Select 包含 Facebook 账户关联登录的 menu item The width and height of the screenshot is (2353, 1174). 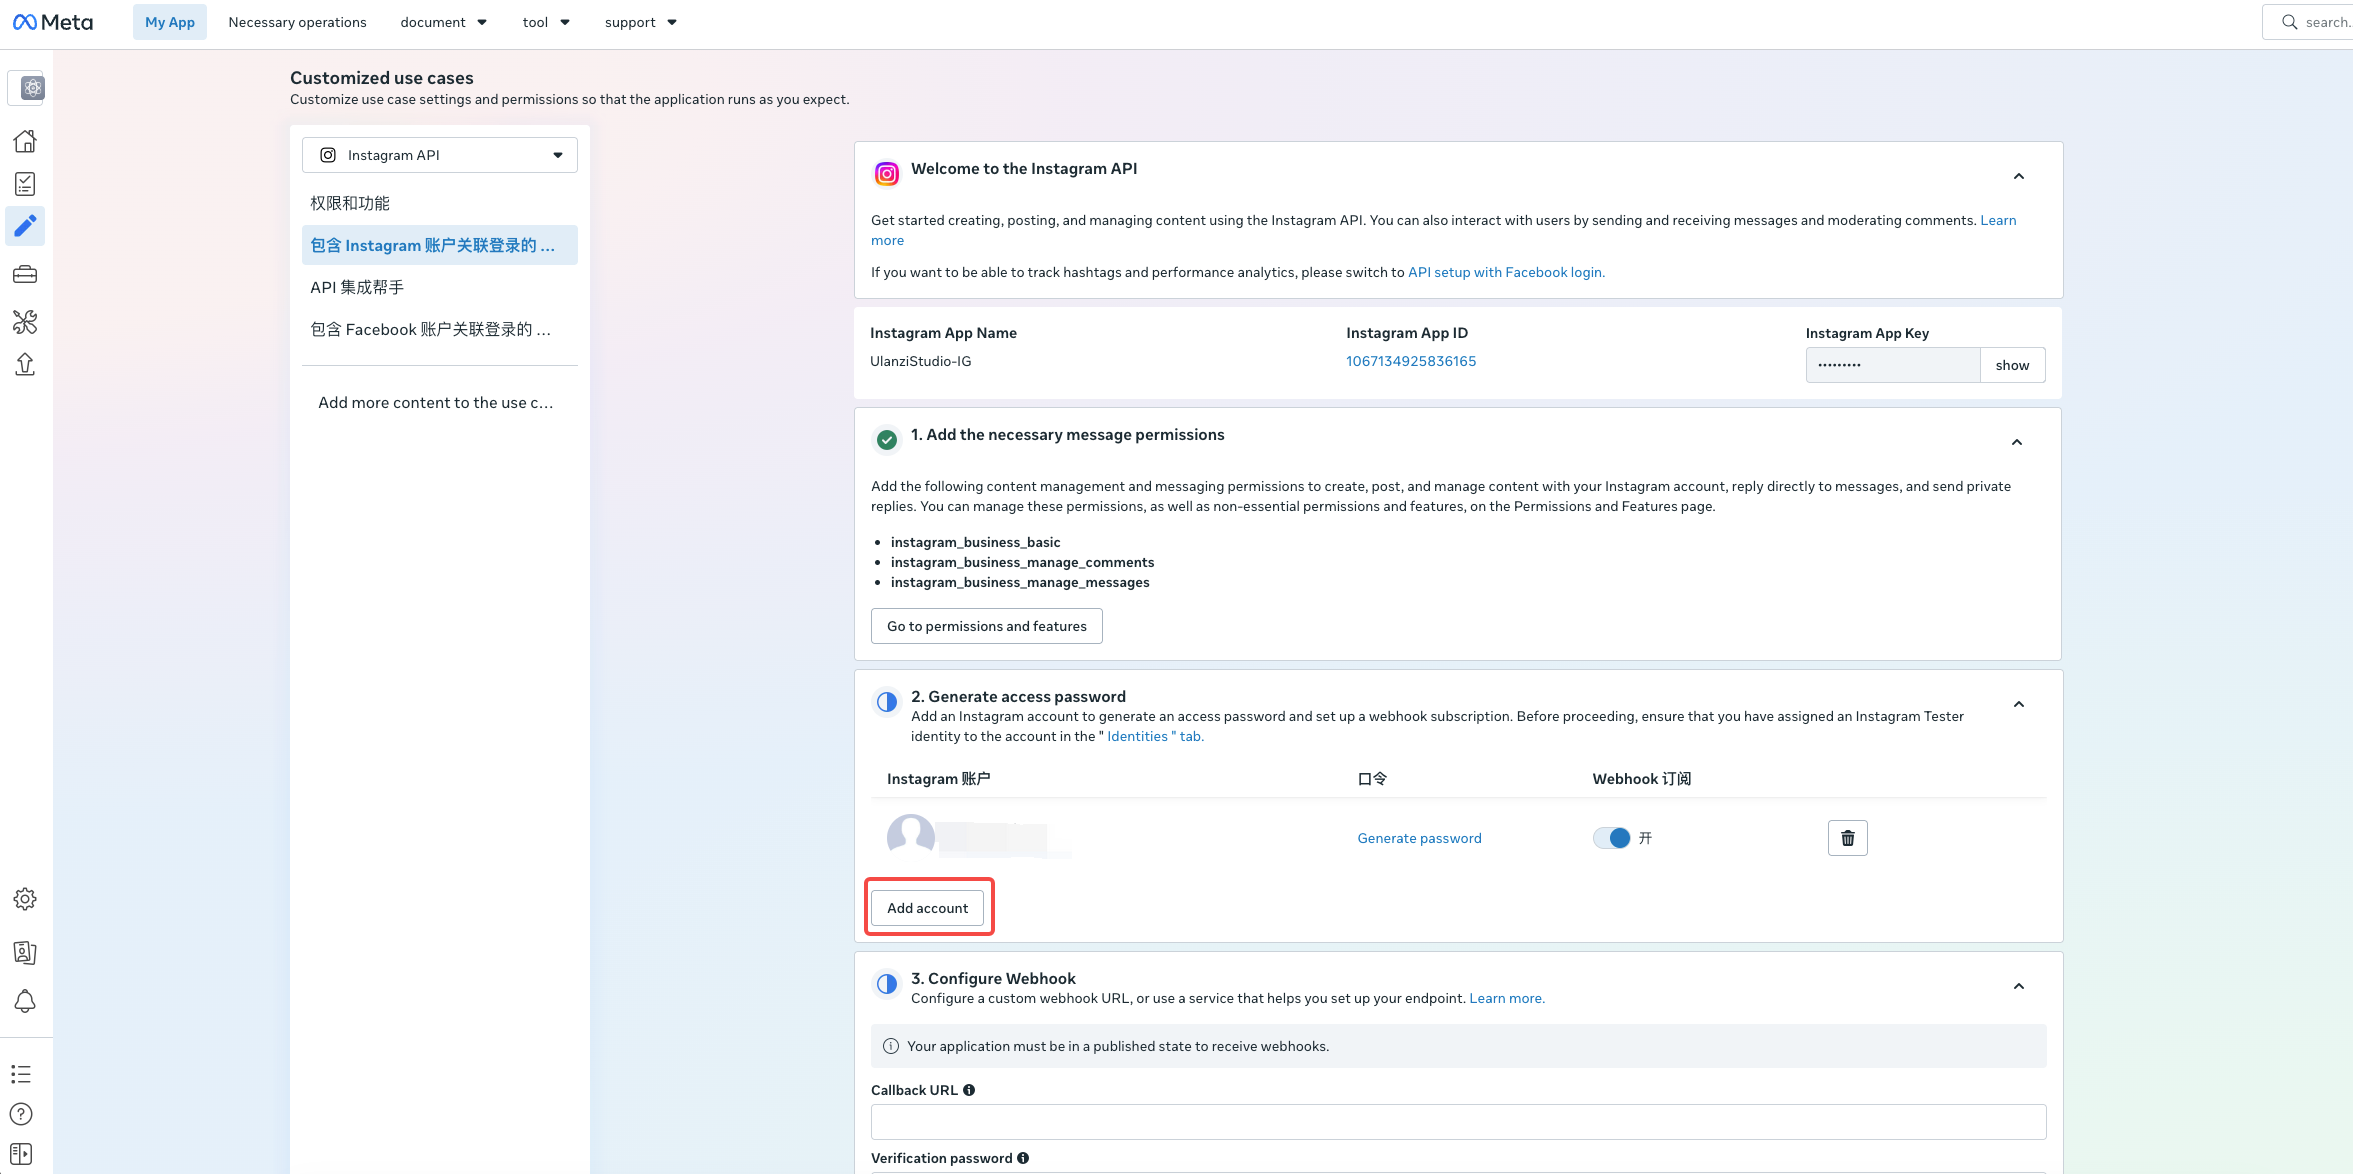(440, 329)
